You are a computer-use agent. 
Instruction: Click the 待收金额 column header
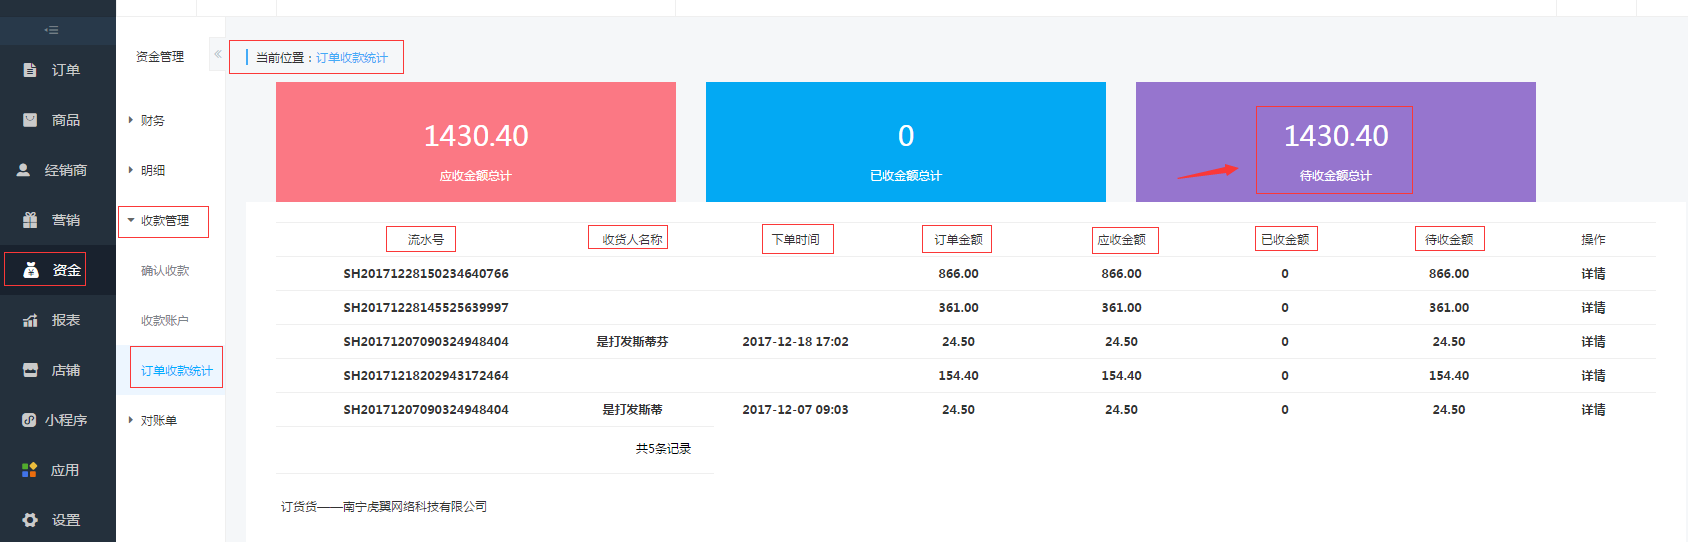(1449, 240)
